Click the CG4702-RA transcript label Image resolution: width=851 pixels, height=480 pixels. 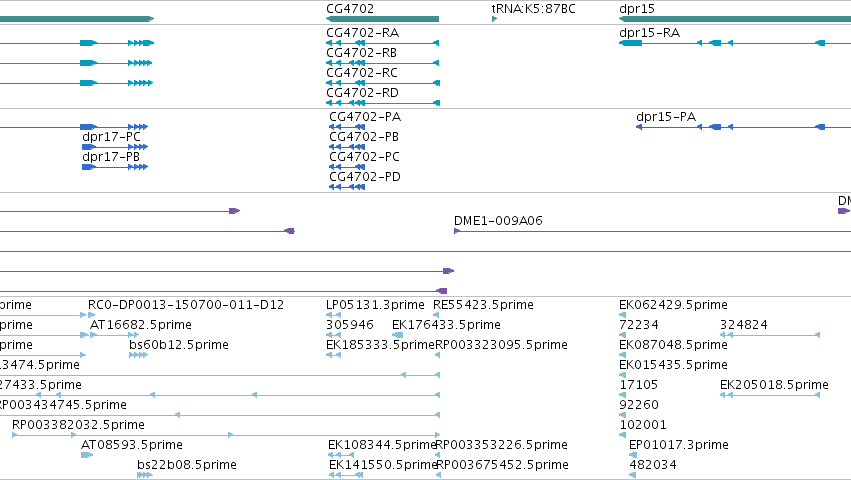pyautogui.click(x=363, y=33)
